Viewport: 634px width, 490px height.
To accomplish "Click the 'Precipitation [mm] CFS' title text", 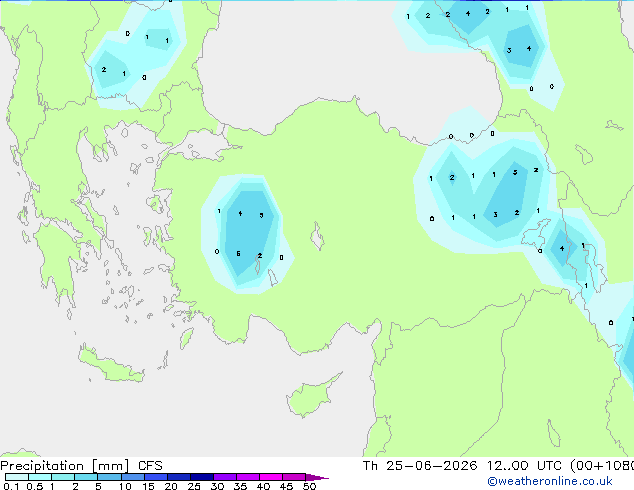I will click(81, 466).
